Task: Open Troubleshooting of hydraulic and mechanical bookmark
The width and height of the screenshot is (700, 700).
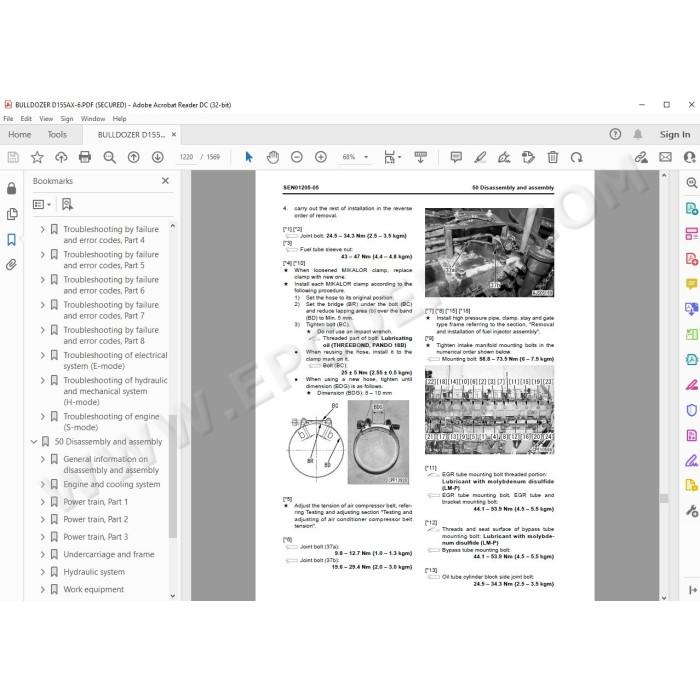Action: [115, 391]
